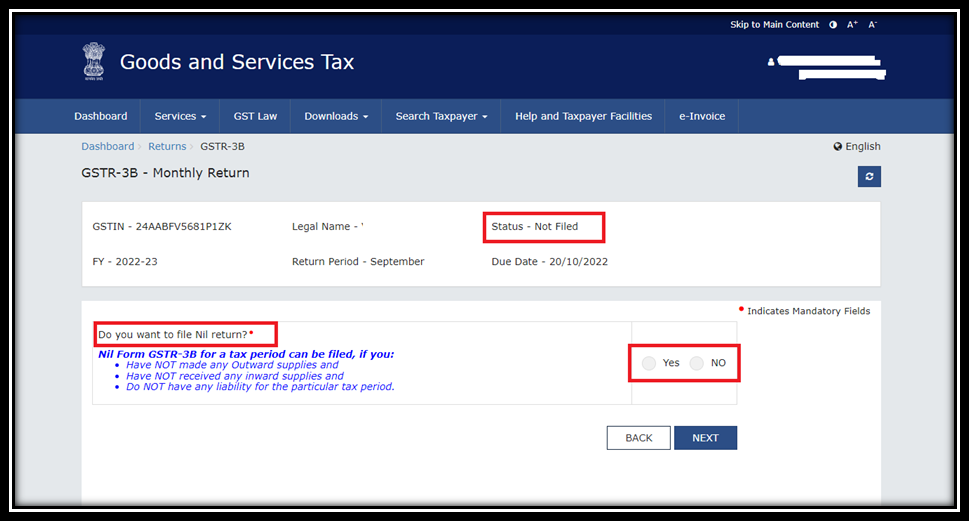Screen dimensions: 969x521
Task: Click the GSTR-3B - Monthly Return heading
Action: click(x=165, y=173)
